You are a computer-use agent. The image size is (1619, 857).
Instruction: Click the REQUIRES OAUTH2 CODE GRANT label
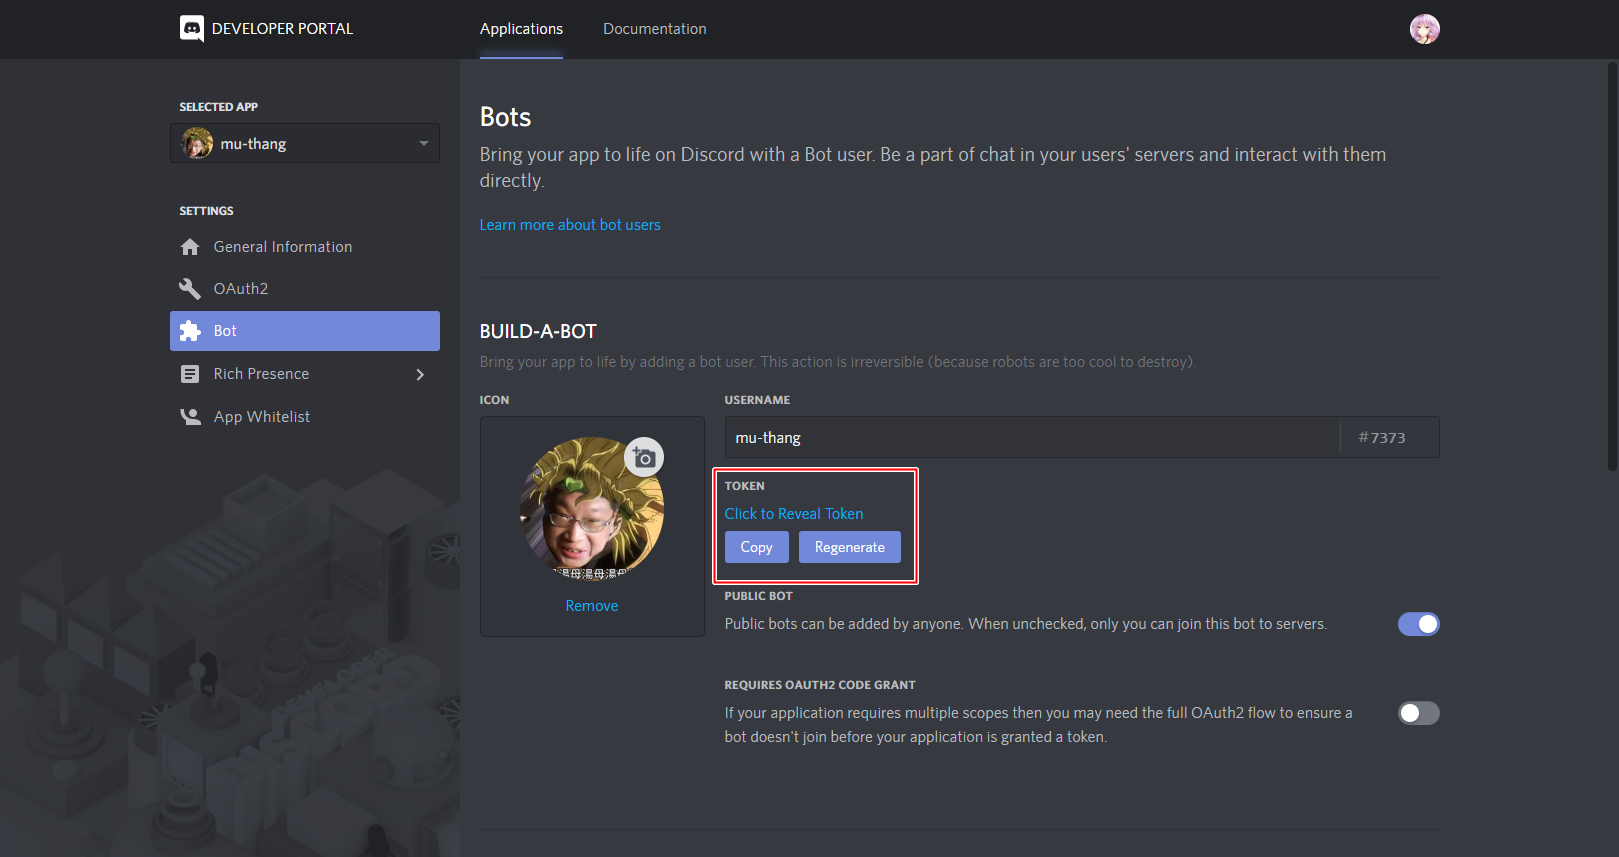click(x=820, y=685)
